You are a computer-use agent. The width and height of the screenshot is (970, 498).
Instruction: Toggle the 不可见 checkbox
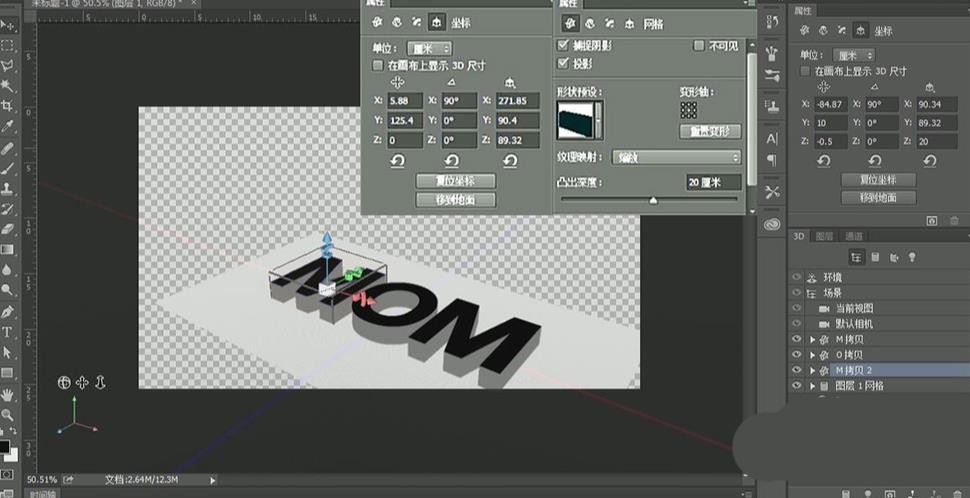click(699, 46)
